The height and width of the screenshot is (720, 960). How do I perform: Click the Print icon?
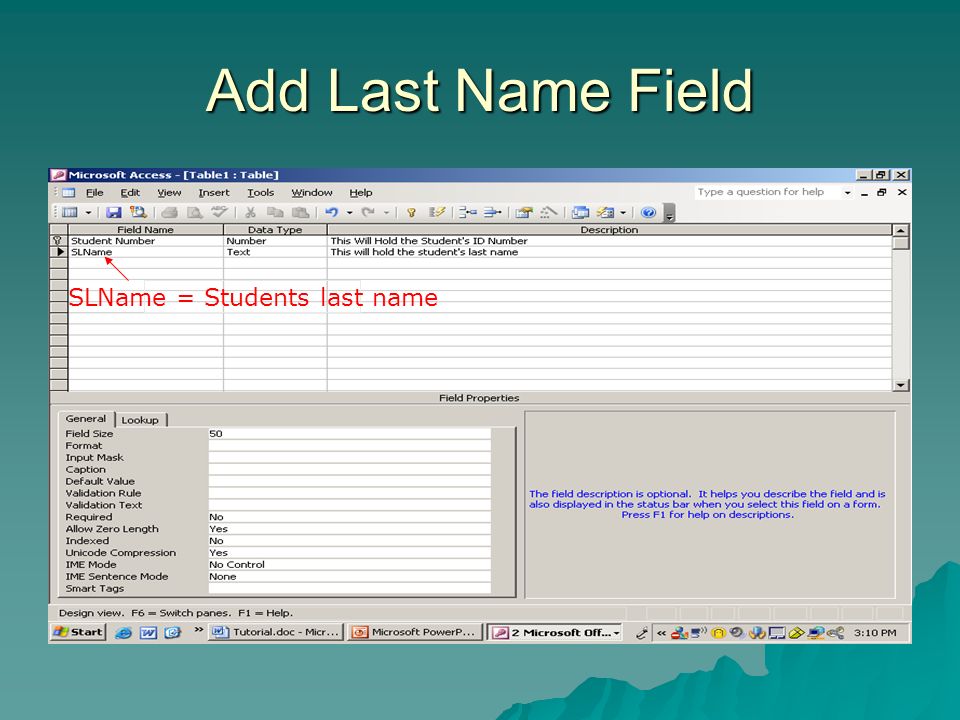tap(170, 212)
